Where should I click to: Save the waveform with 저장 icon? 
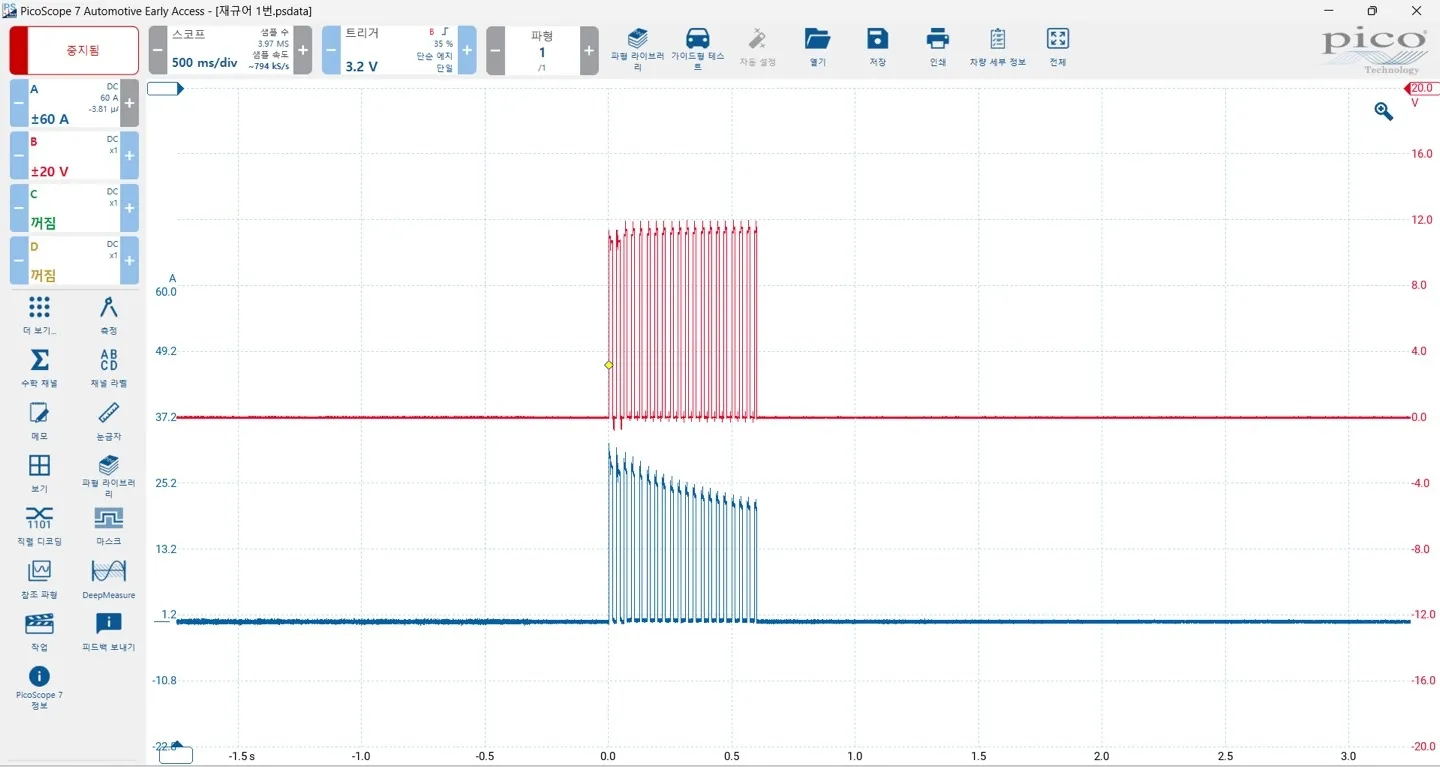[877, 48]
